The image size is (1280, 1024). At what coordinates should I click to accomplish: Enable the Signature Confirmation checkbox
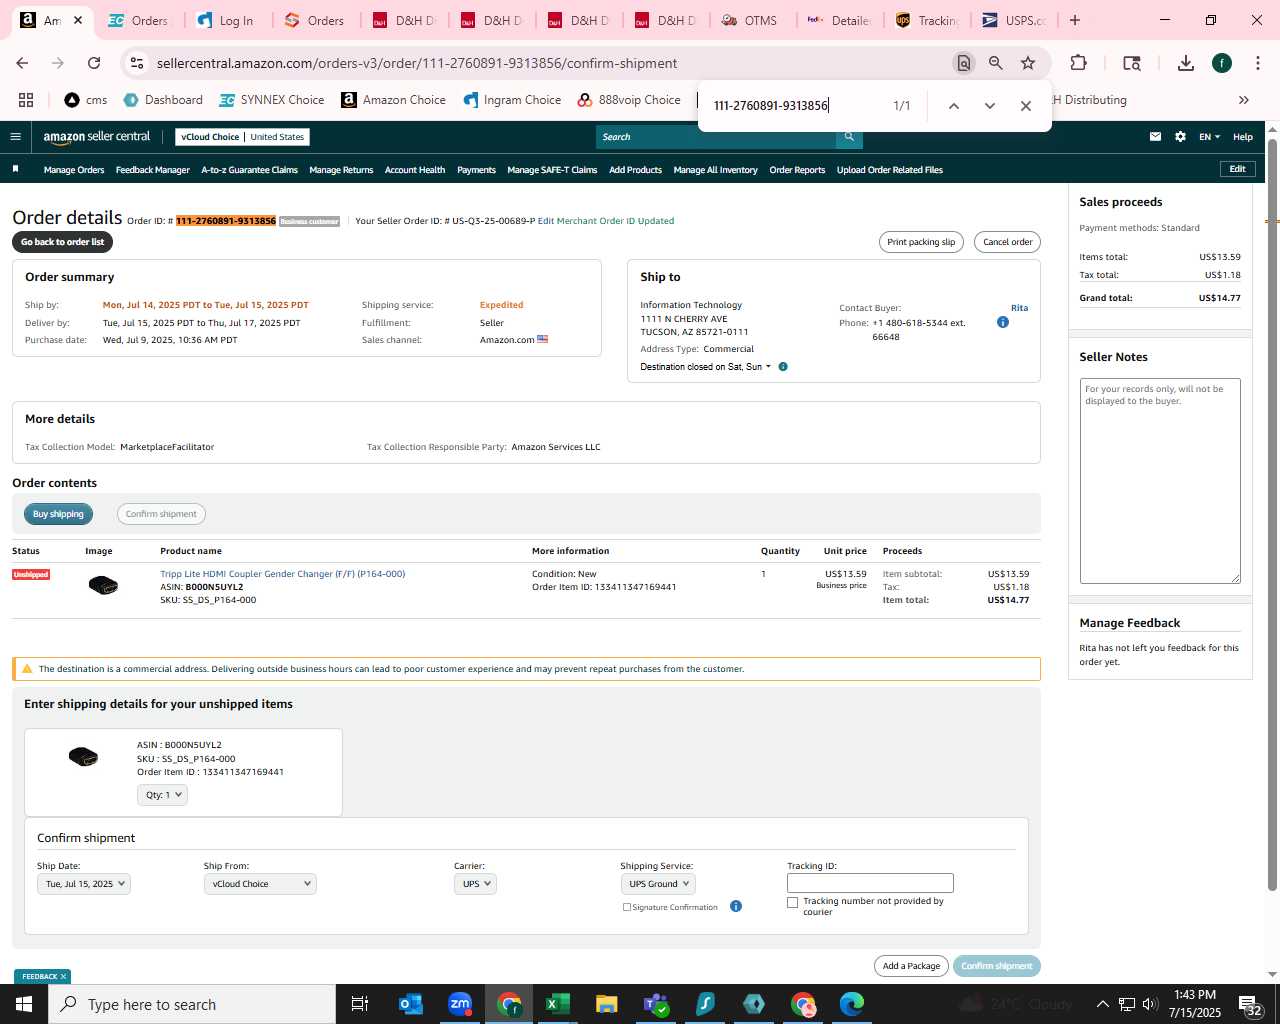click(627, 907)
